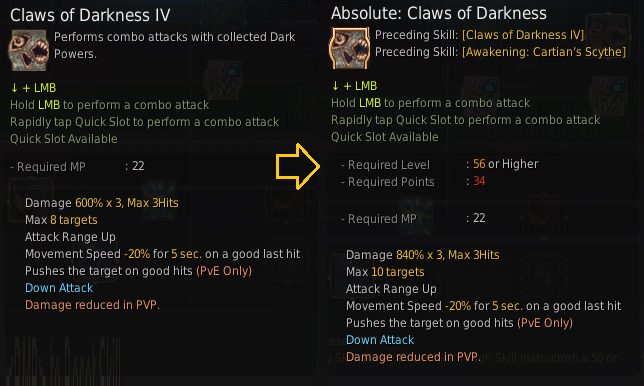Click Damage 840% x 3 value
The image size is (644, 386).
point(423,255)
